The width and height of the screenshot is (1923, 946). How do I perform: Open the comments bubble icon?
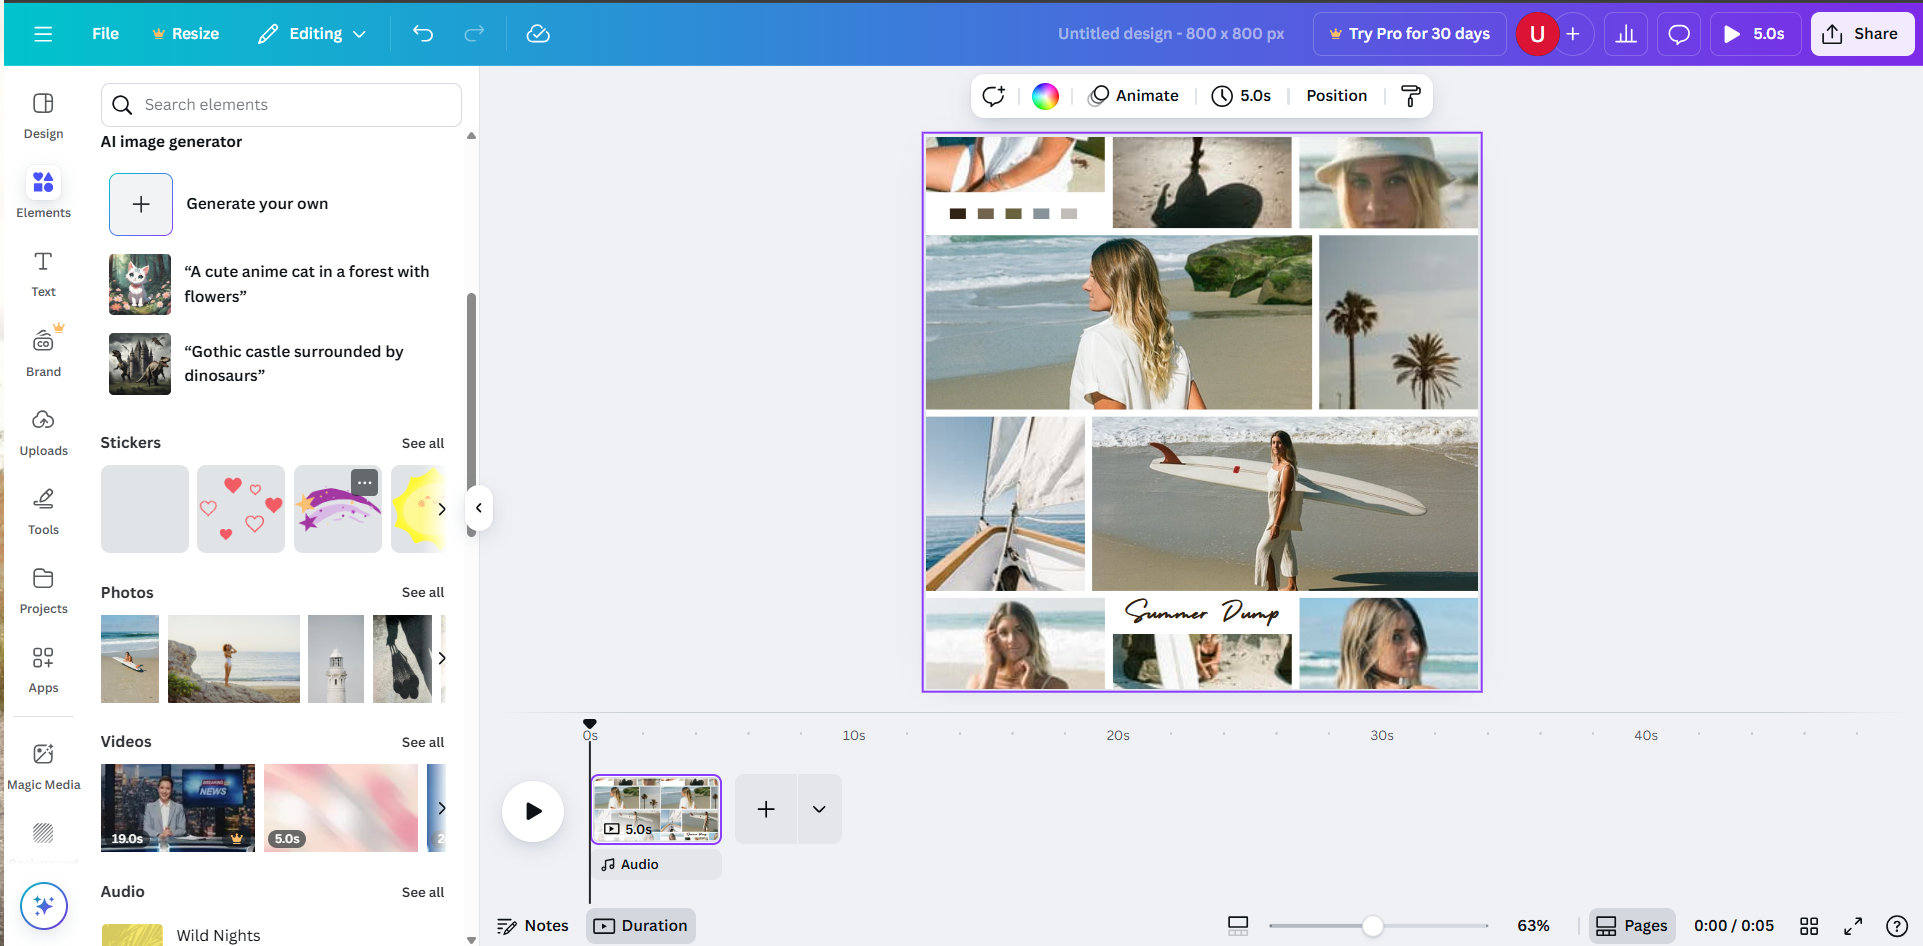1678,33
